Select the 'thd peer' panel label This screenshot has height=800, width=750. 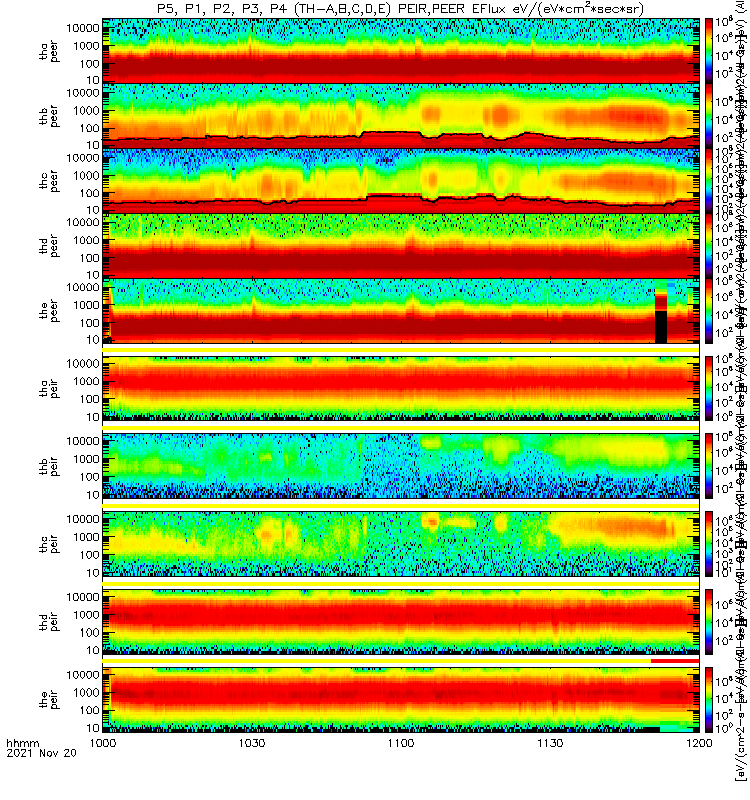[x=49, y=246]
